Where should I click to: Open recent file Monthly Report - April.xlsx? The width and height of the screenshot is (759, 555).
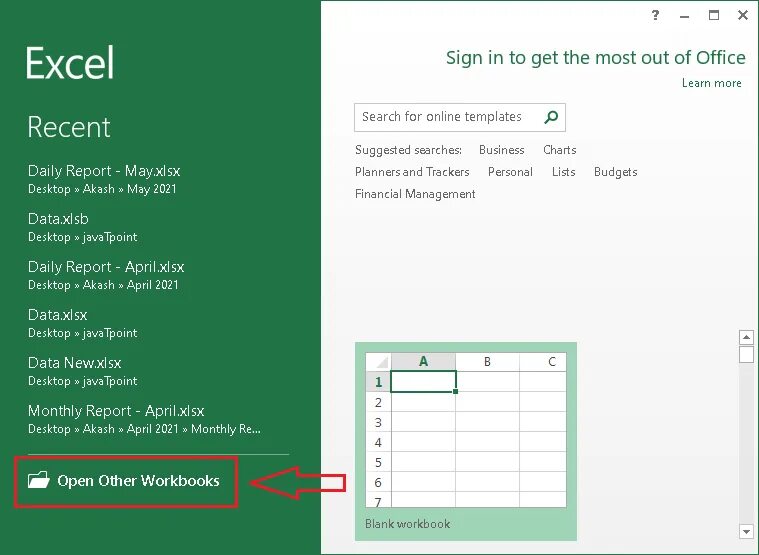click(x=144, y=419)
